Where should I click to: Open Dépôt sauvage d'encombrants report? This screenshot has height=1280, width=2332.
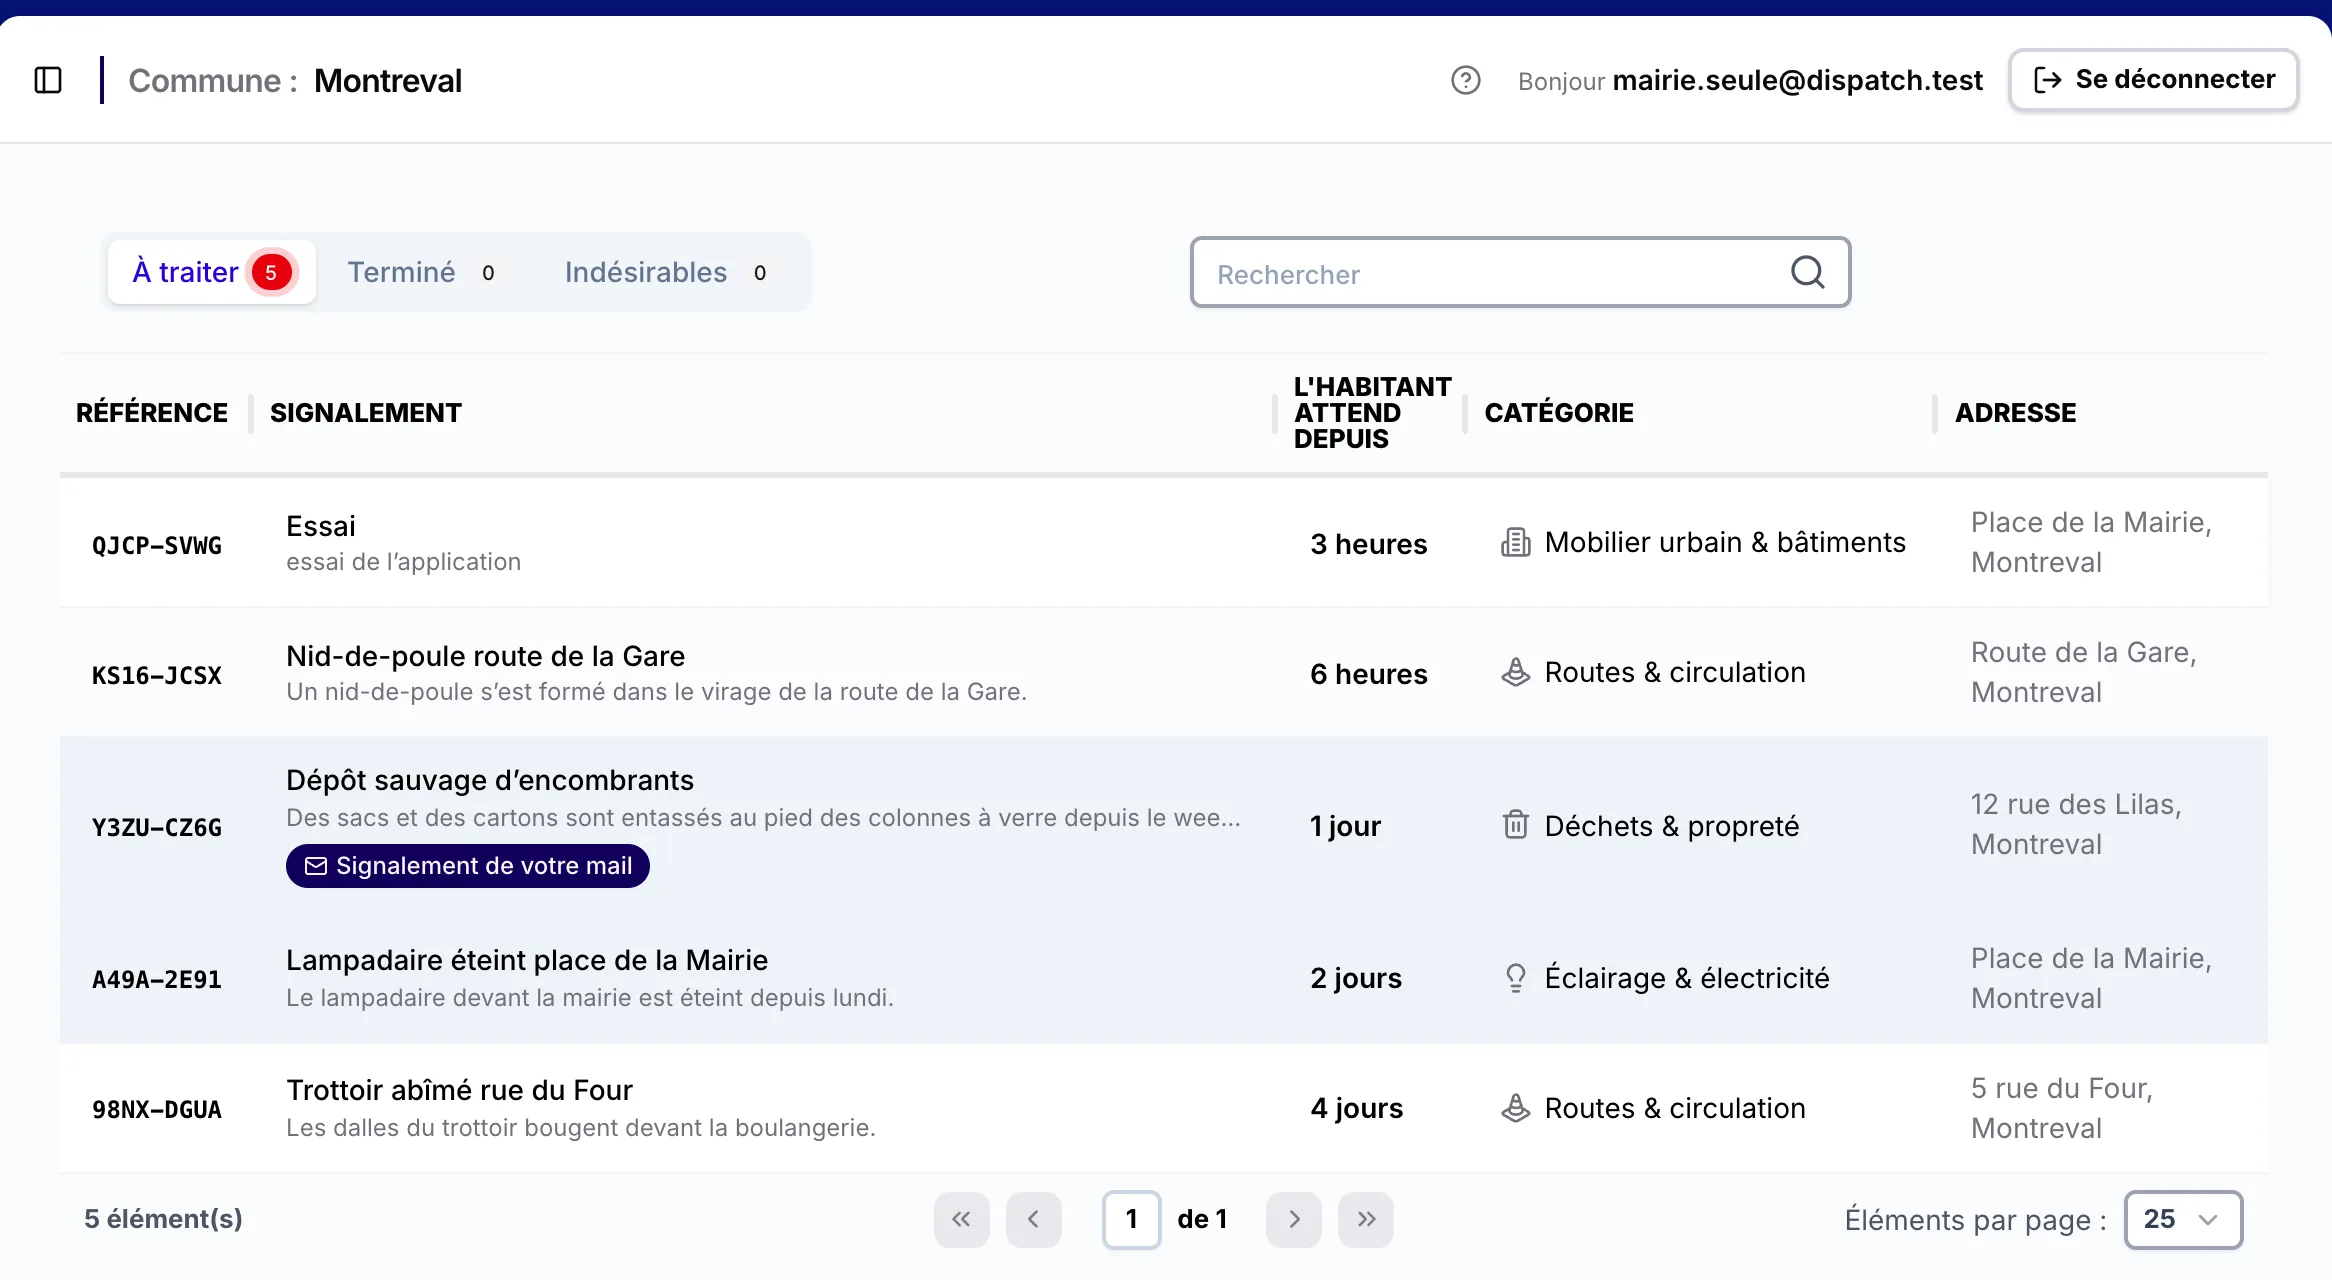(490, 780)
